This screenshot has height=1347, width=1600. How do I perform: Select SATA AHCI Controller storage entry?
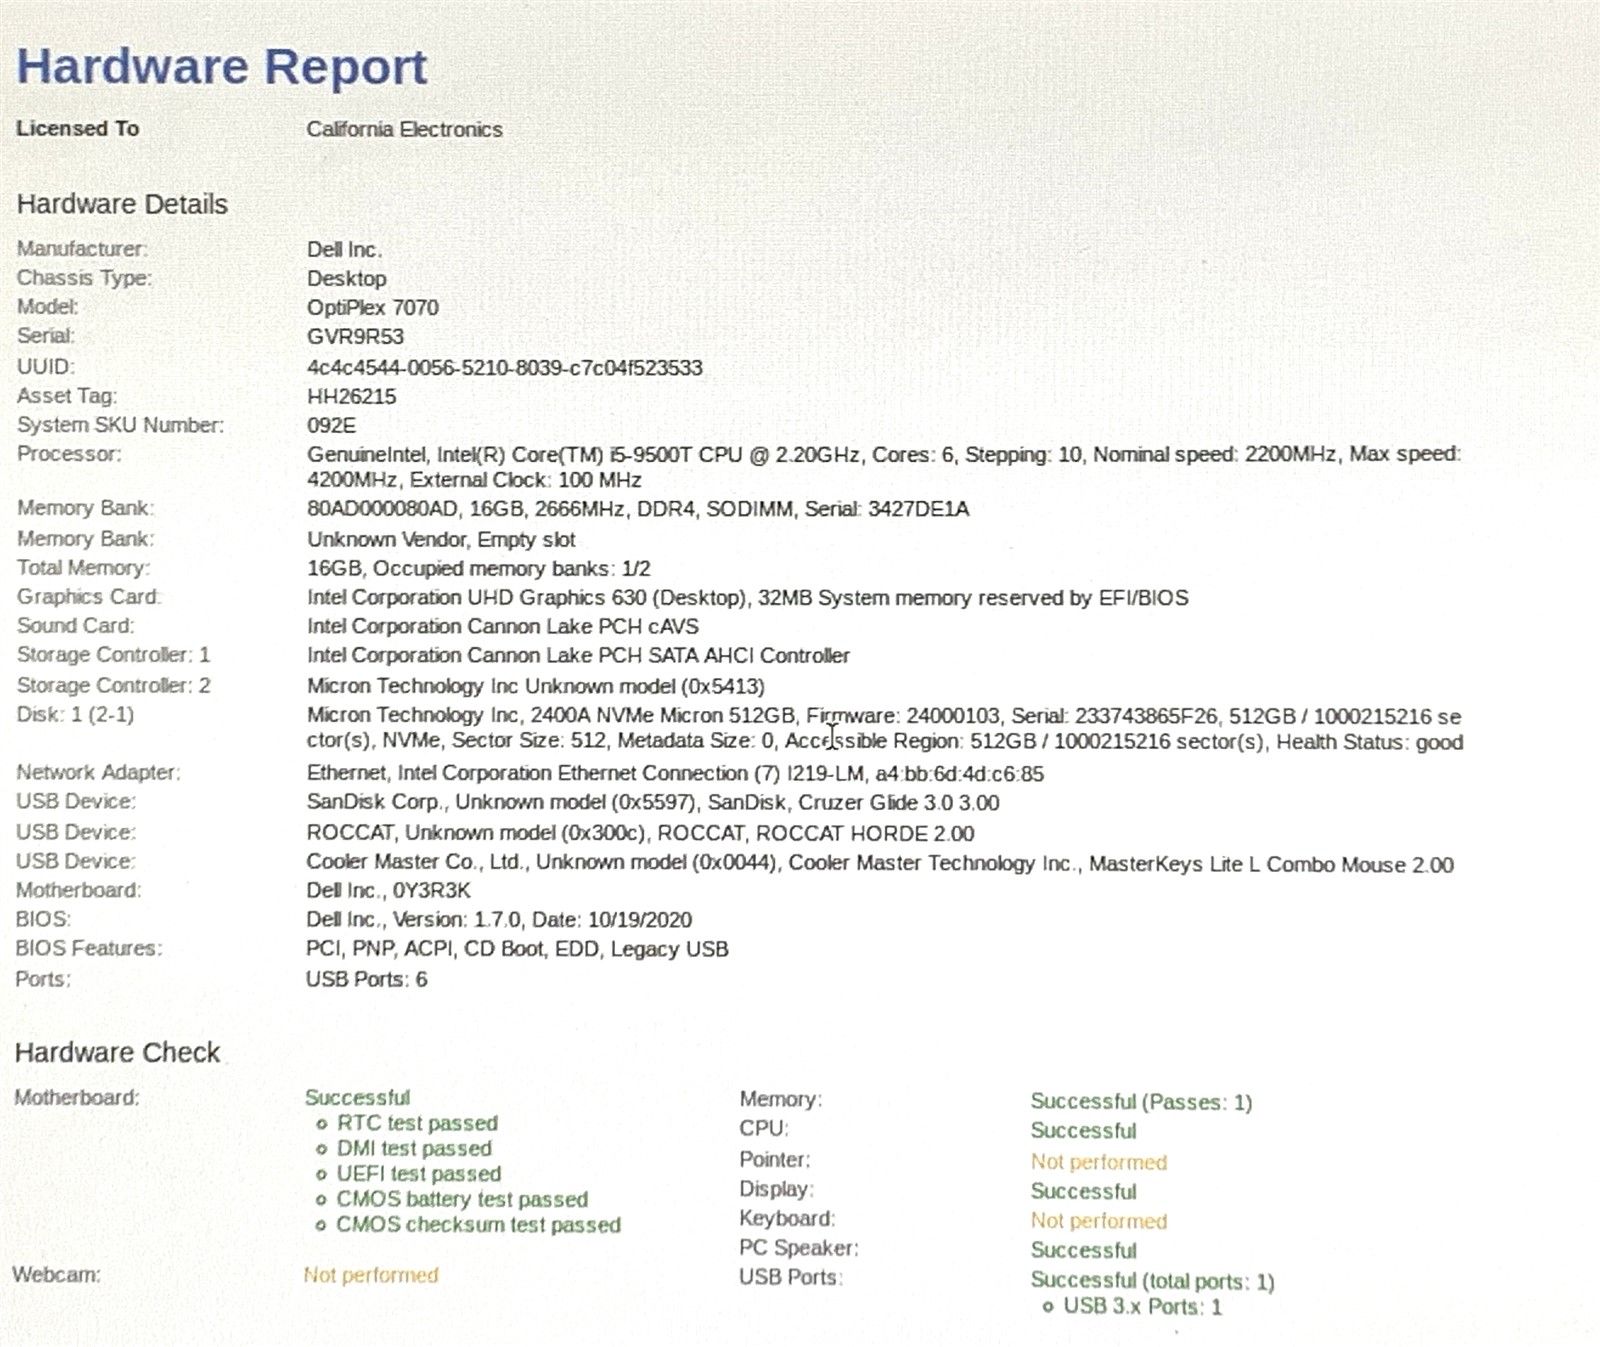click(578, 656)
